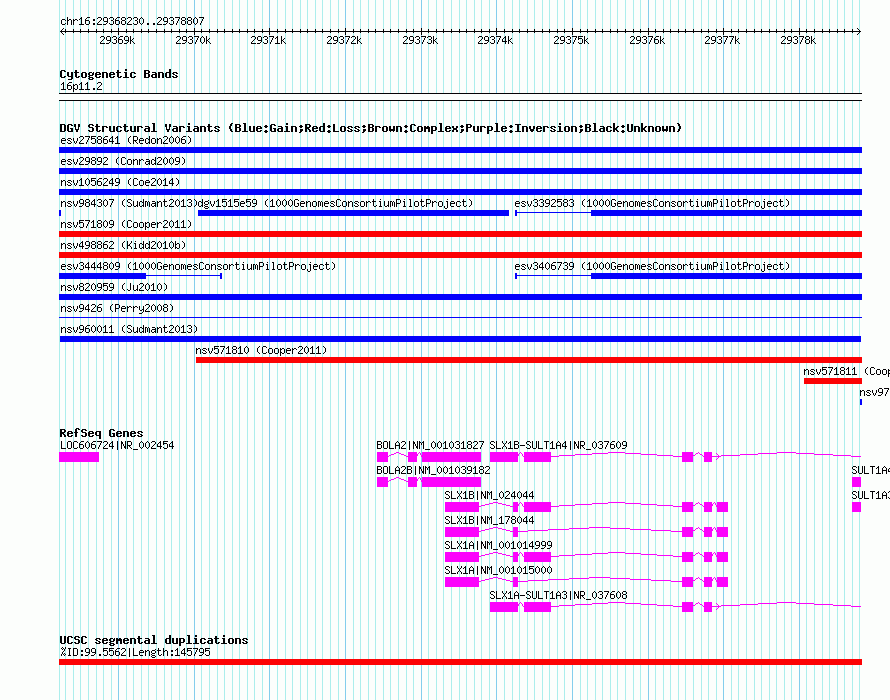Select transcript SLX1B-SULT1A4|NR_037609
Screen dimensions: 890x700
(x=559, y=445)
